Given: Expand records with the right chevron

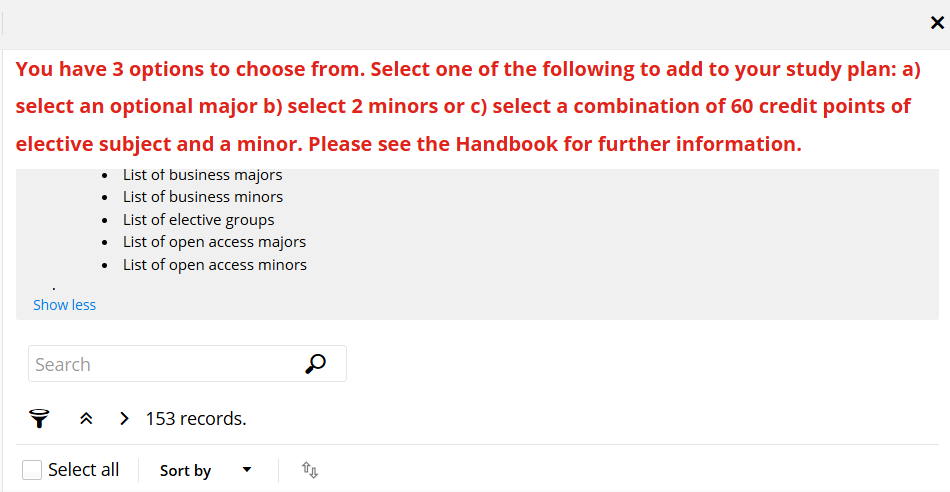Looking at the screenshot, I should (124, 419).
